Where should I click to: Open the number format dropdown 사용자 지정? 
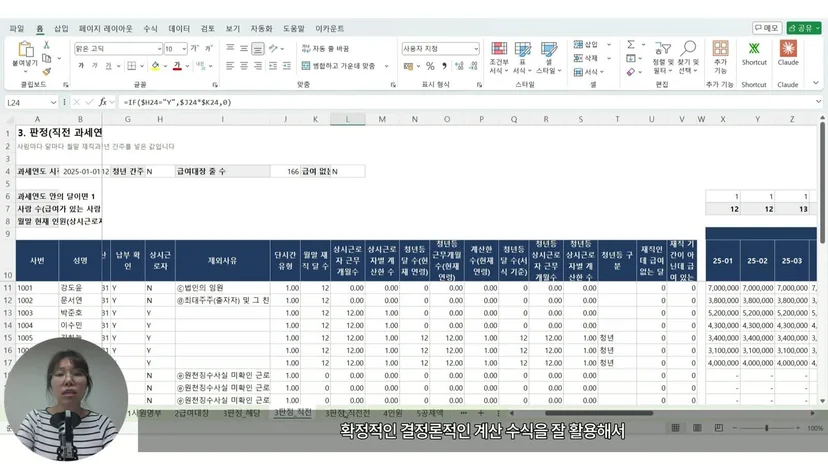[476, 49]
